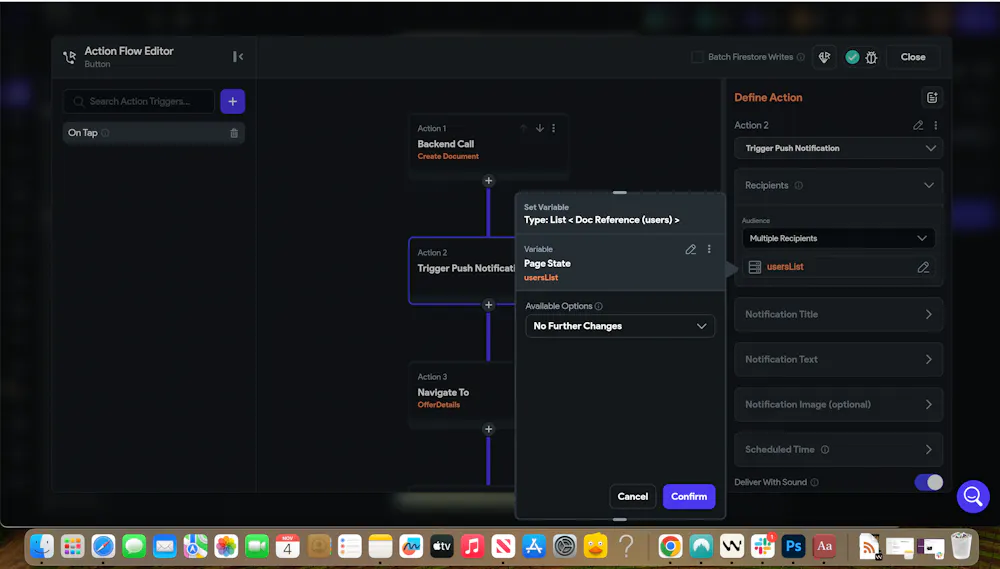Image resolution: width=1000 pixels, height=569 pixels.
Task: Open the debug bug icon
Action: 871,57
